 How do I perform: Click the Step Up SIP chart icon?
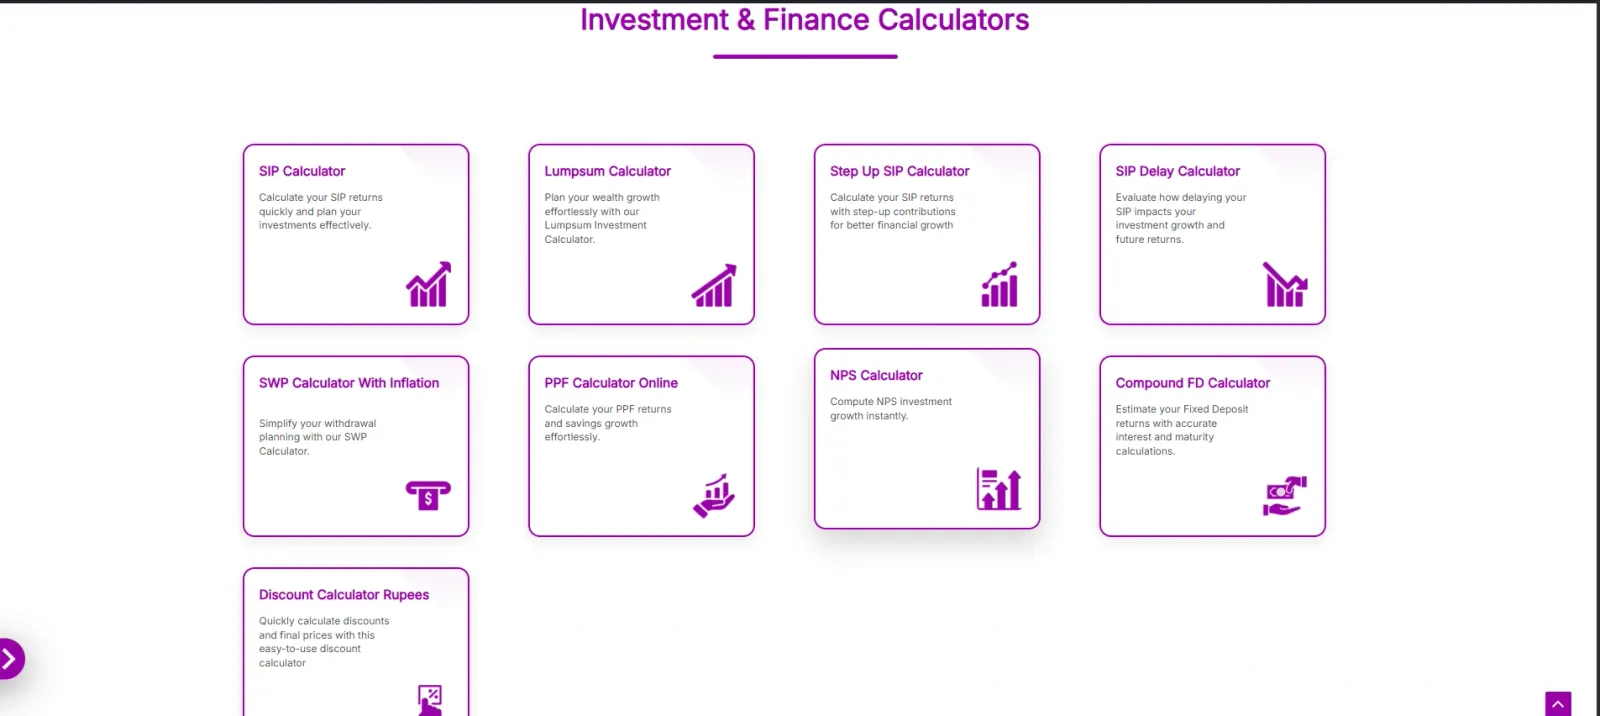999,285
